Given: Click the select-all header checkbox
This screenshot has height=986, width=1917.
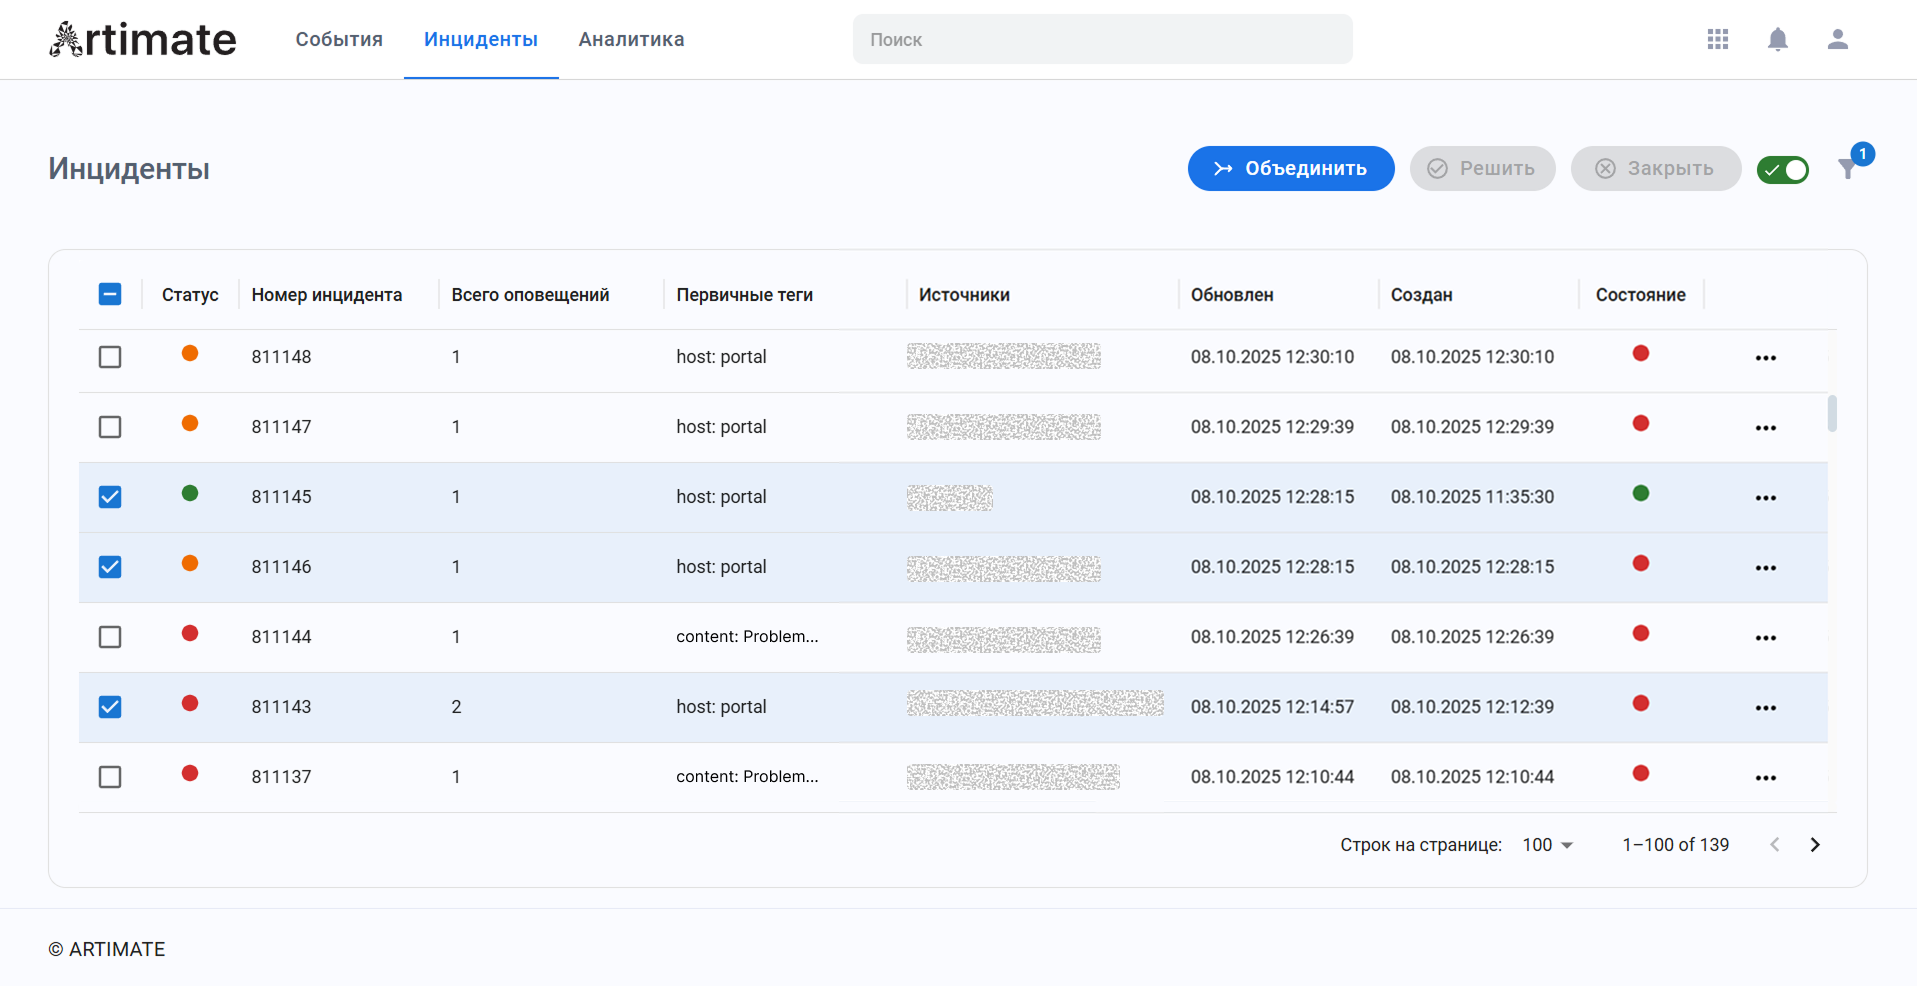Looking at the screenshot, I should pyautogui.click(x=110, y=294).
